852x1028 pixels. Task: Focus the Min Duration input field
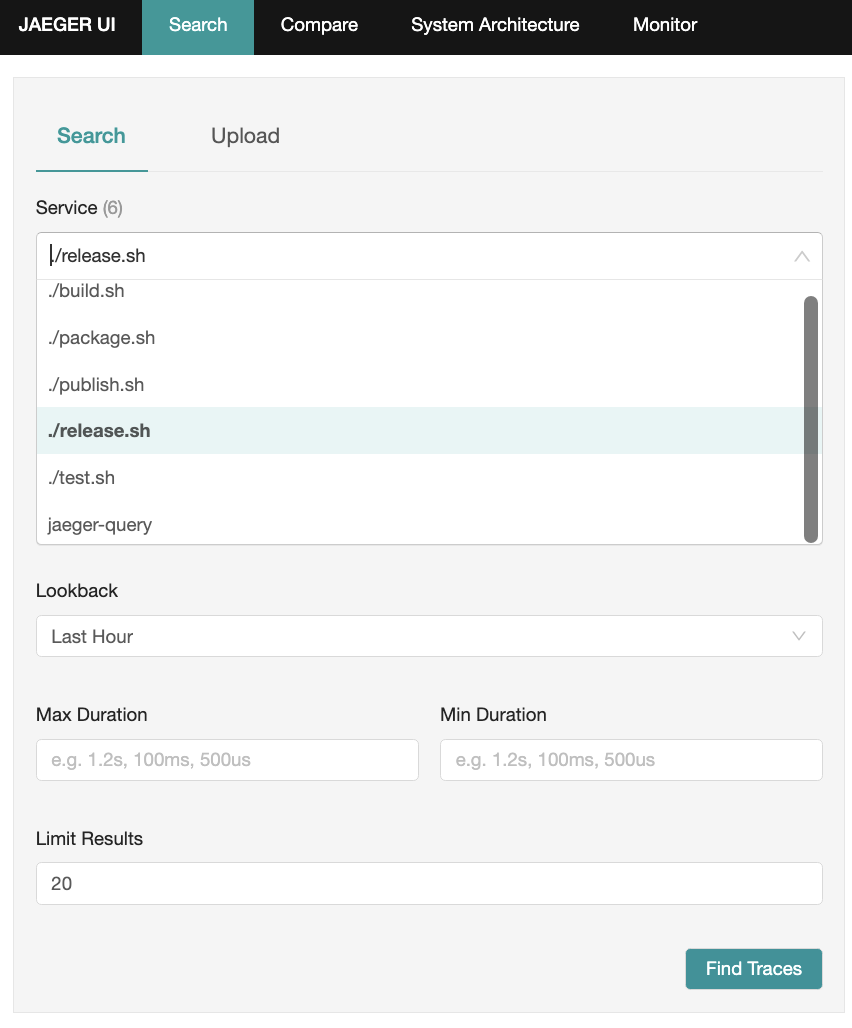631,760
